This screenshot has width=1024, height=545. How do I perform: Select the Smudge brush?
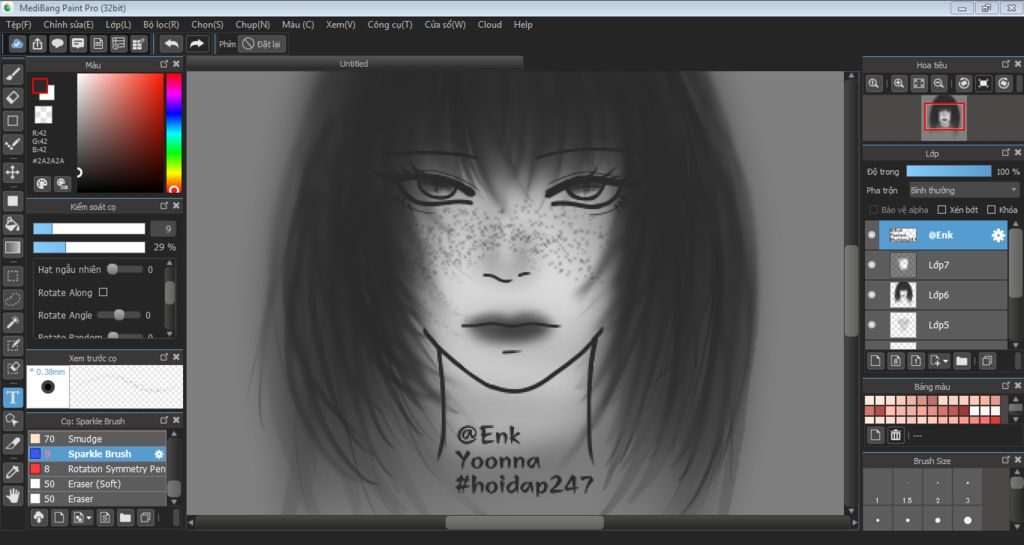97,439
